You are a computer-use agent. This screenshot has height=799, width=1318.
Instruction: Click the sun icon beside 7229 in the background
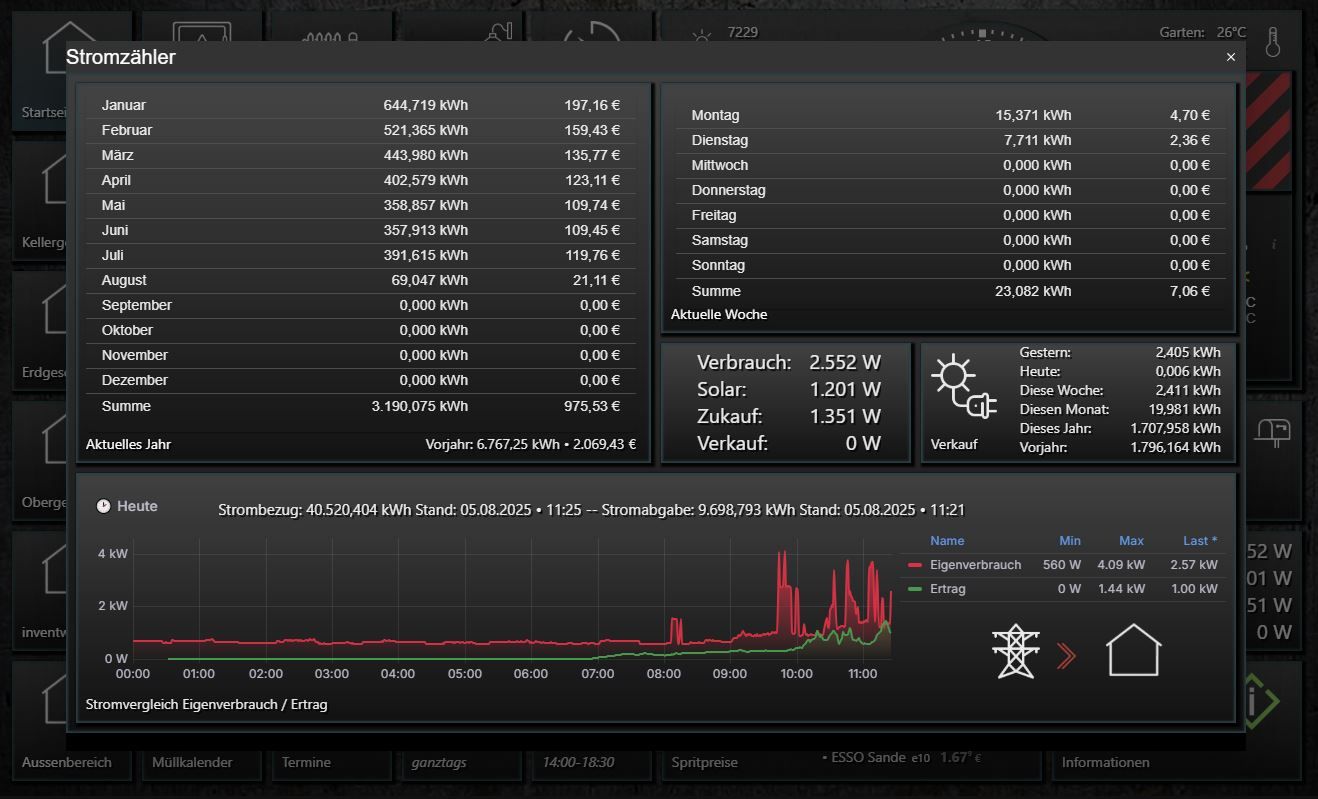702,38
